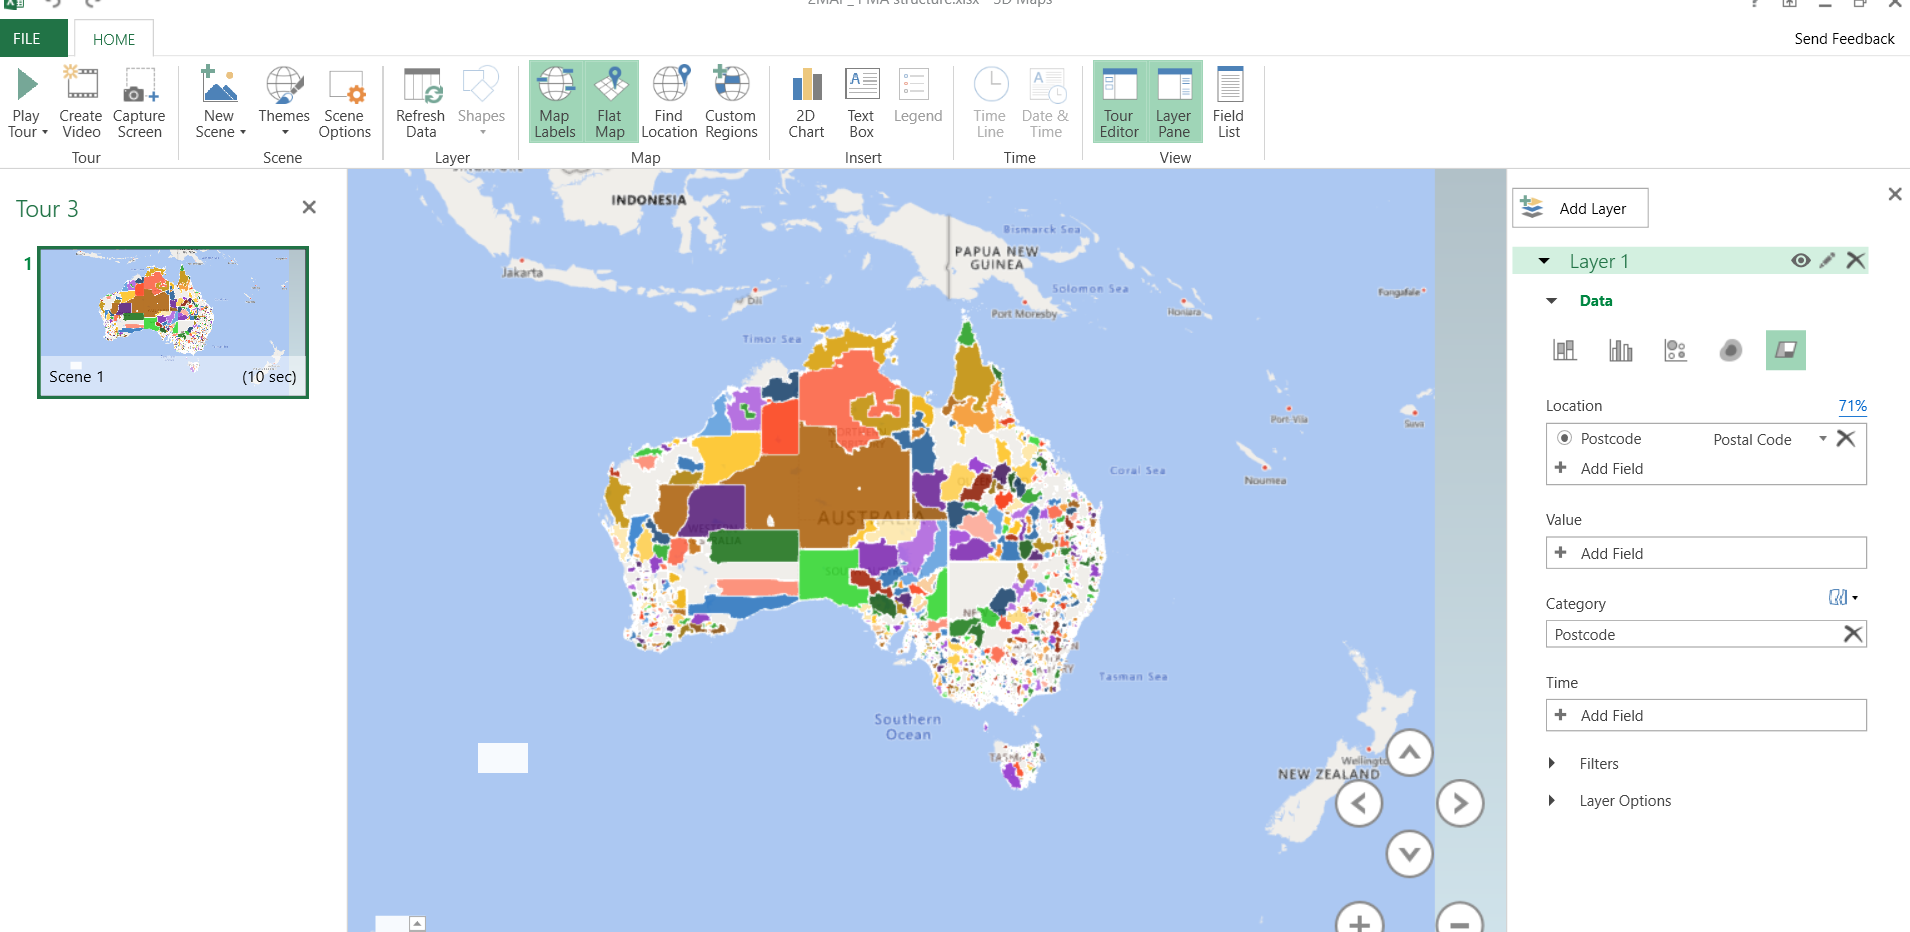Open Custom Regions in the ribbon
Image resolution: width=1910 pixels, height=932 pixels.
731,103
